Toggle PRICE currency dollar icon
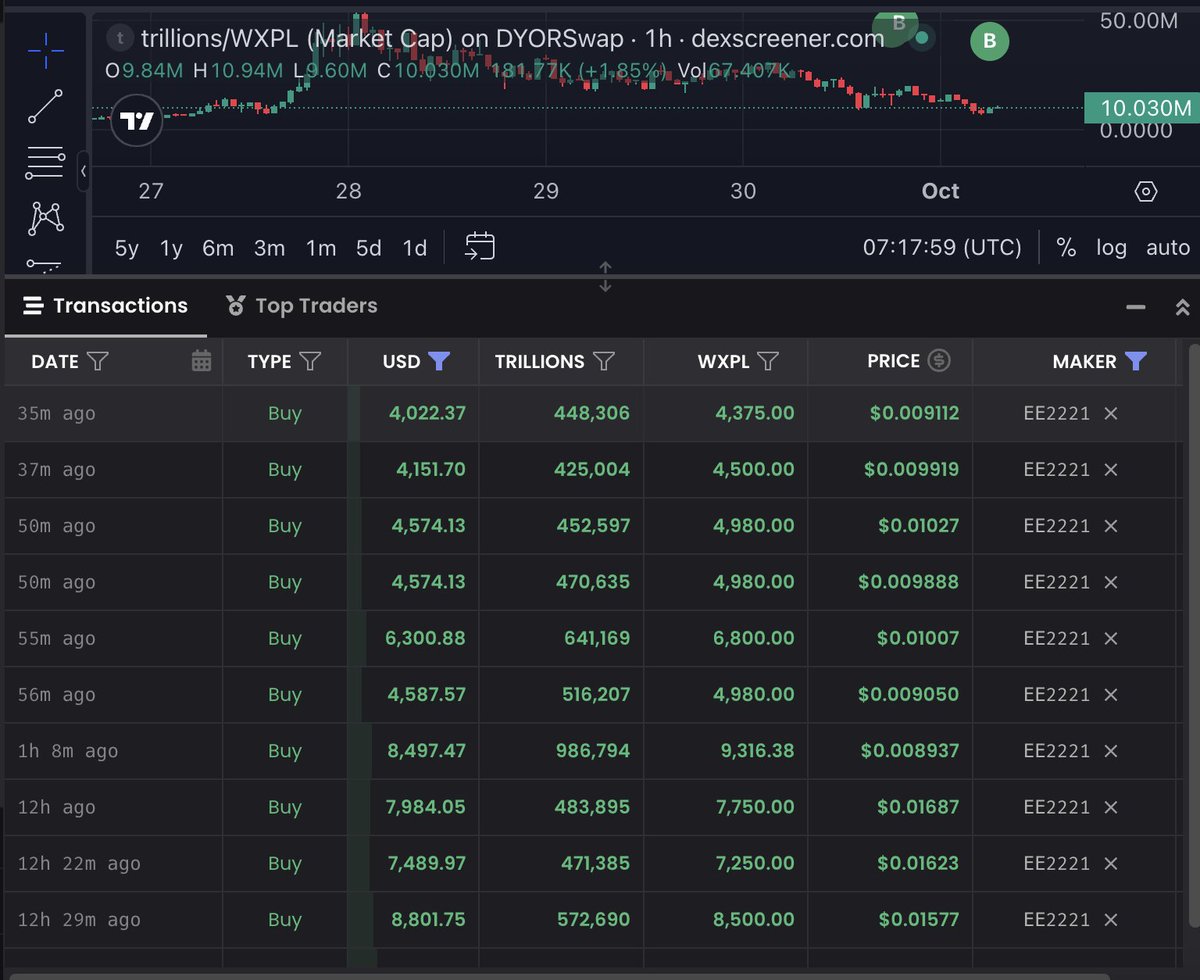 point(939,361)
